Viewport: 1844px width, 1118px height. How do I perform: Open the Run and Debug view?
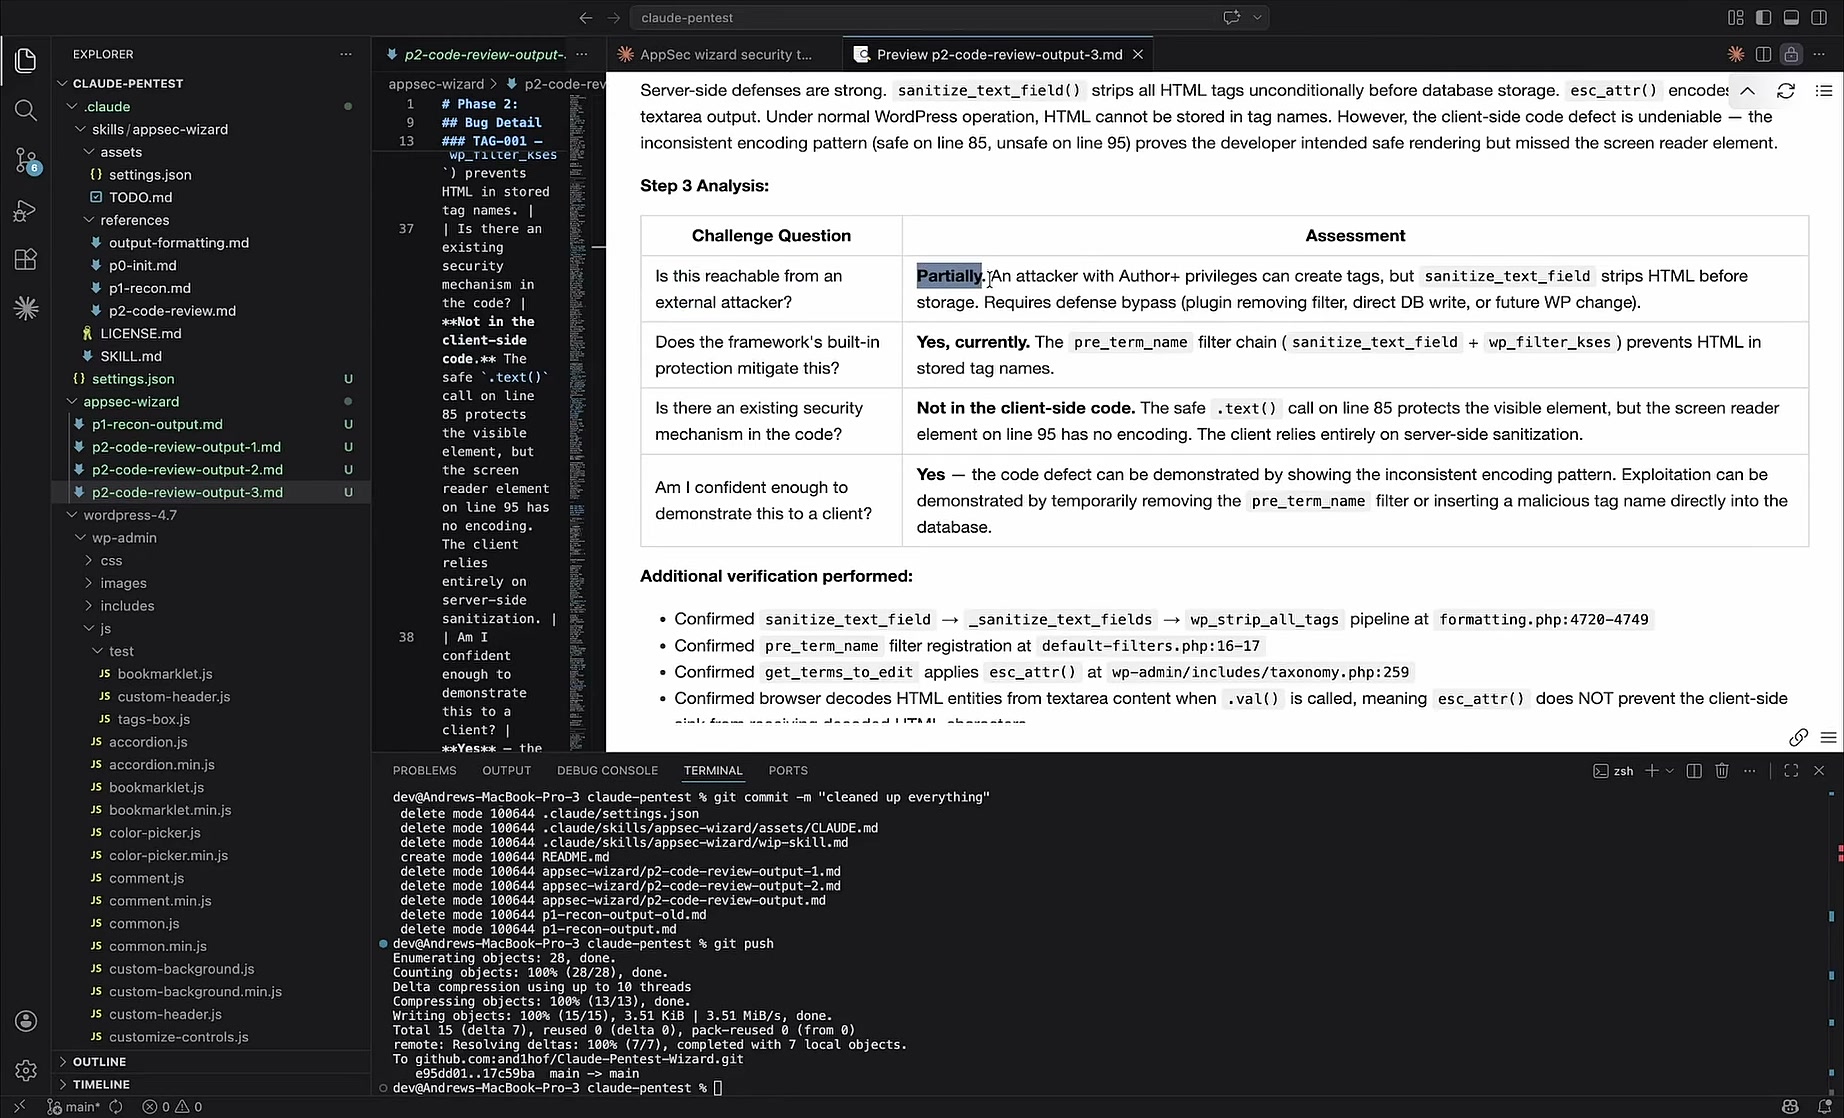click(26, 211)
